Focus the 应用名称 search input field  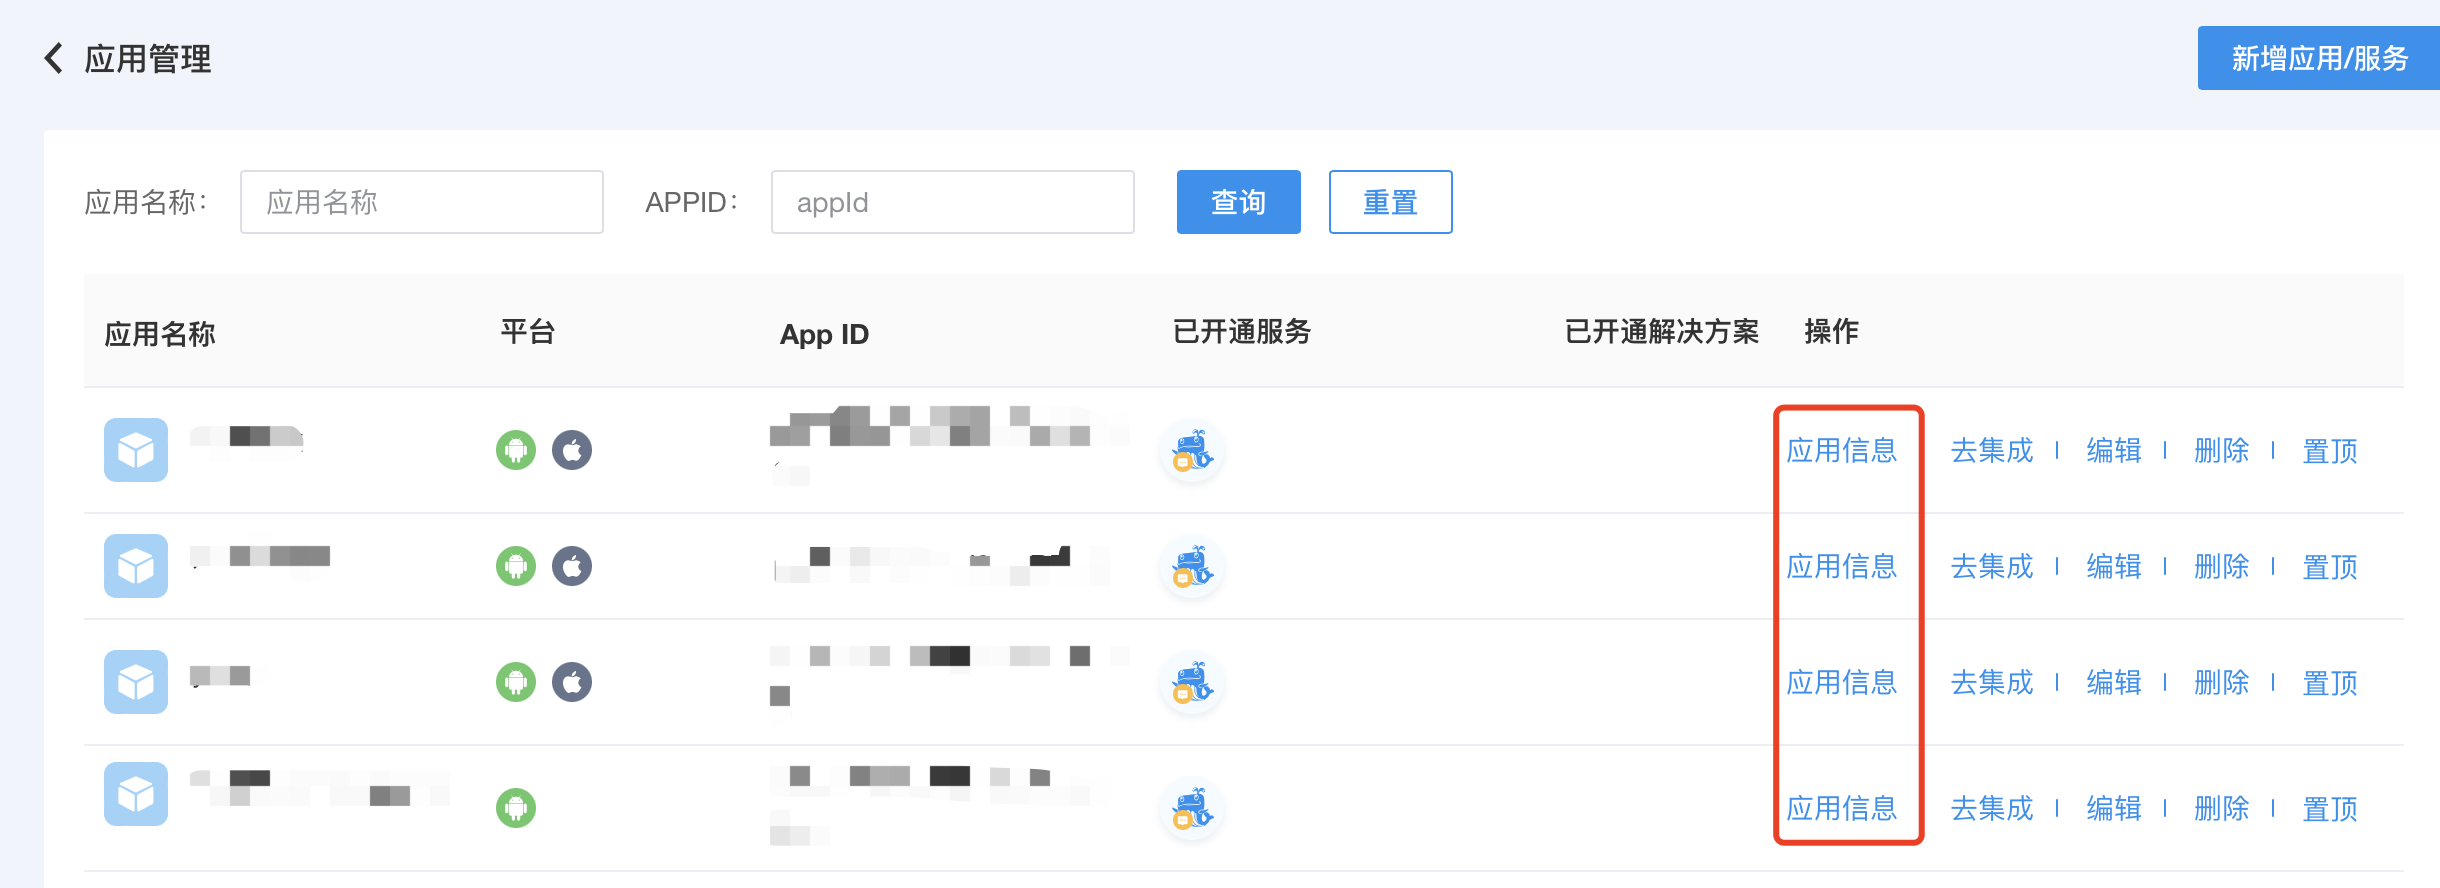coord(422,202)
